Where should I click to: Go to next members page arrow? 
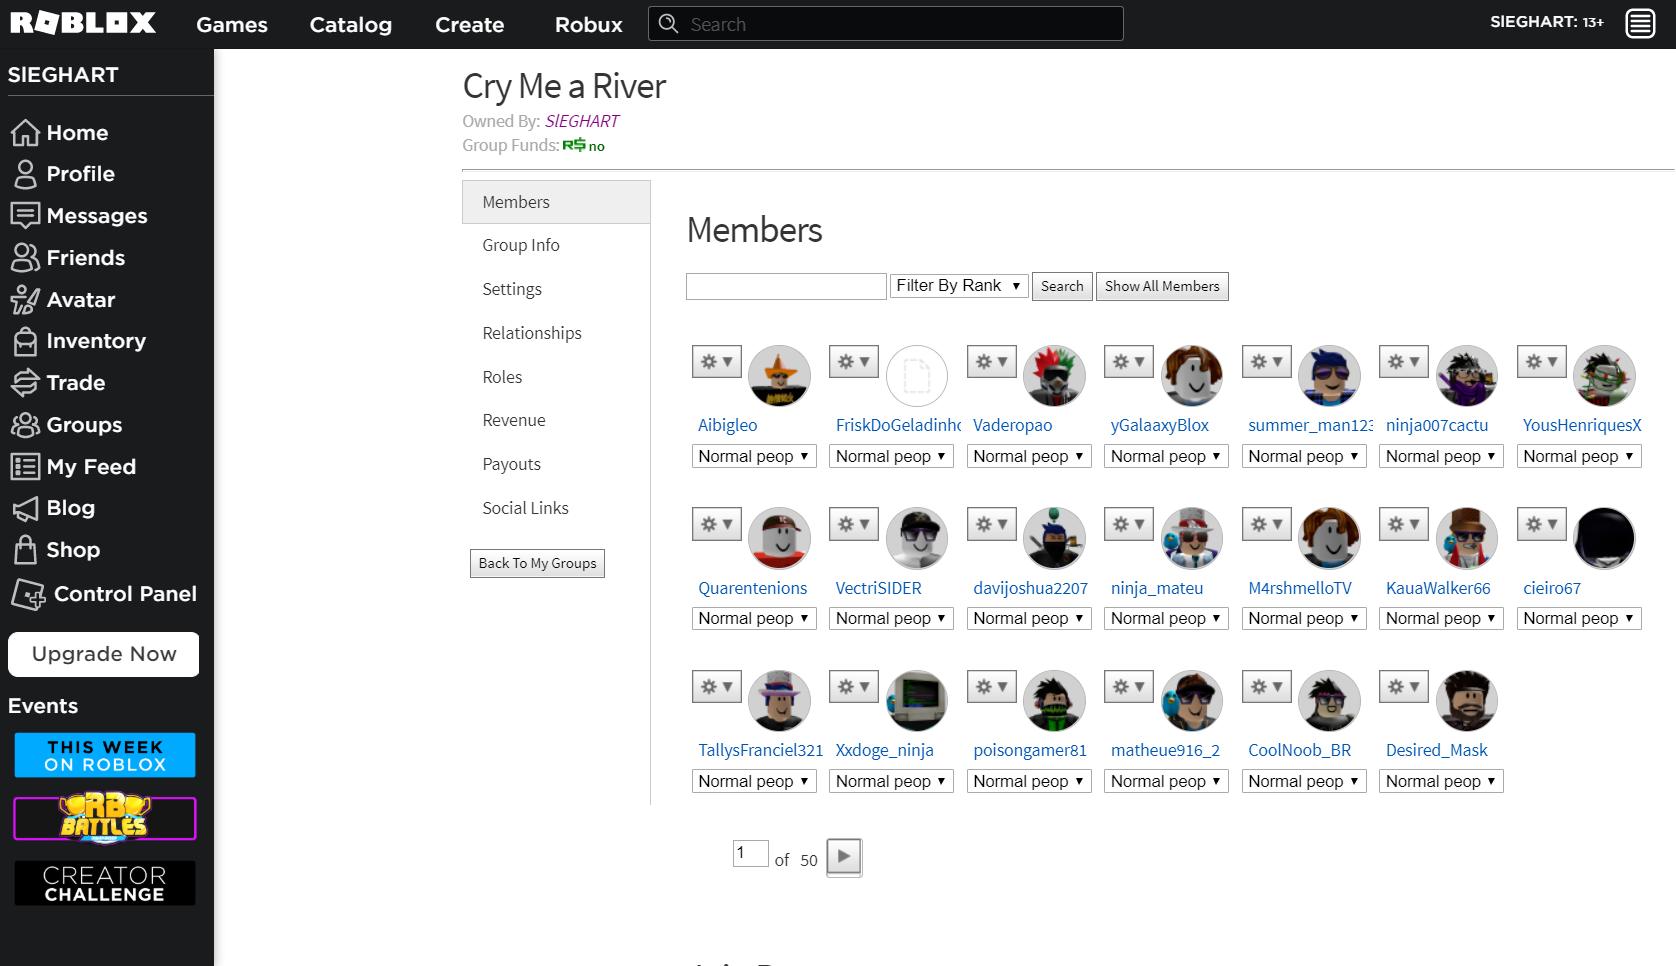pos(844,857)
